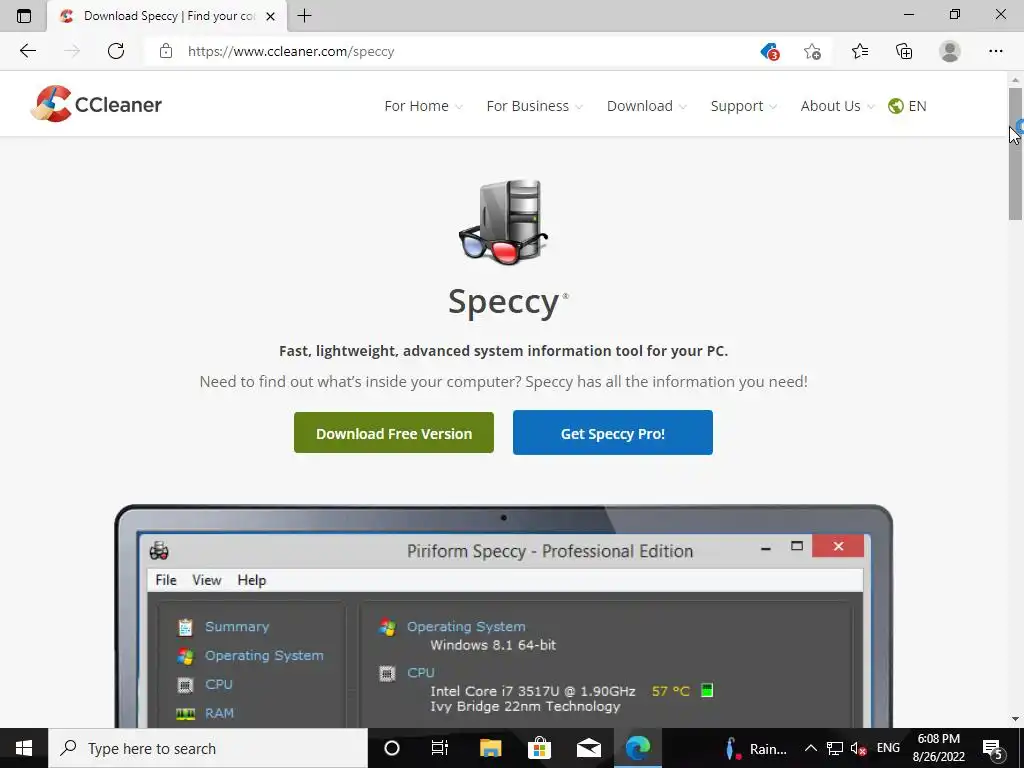
Task: Click the vertical scrollbar thumb
Action: point(1015,153)
